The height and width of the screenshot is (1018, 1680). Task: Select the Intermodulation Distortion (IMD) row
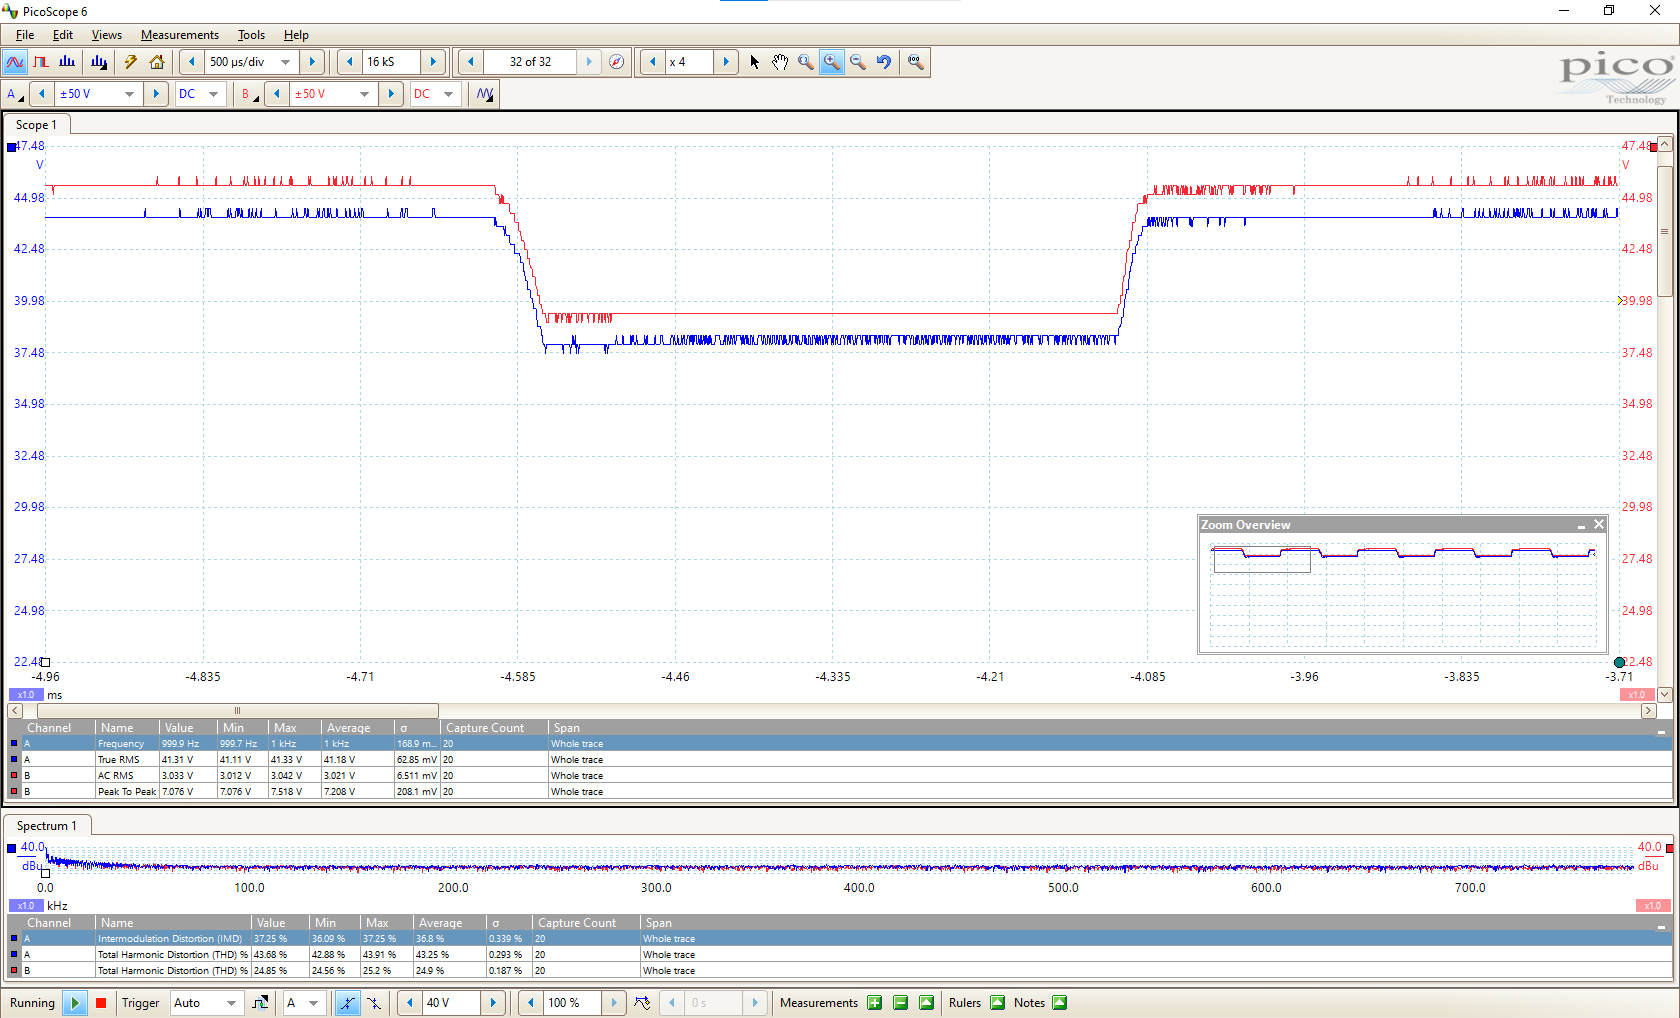point(840,939)
